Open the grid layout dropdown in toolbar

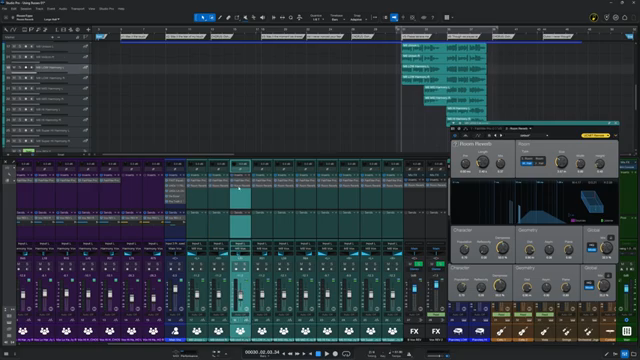pos(449,18)
